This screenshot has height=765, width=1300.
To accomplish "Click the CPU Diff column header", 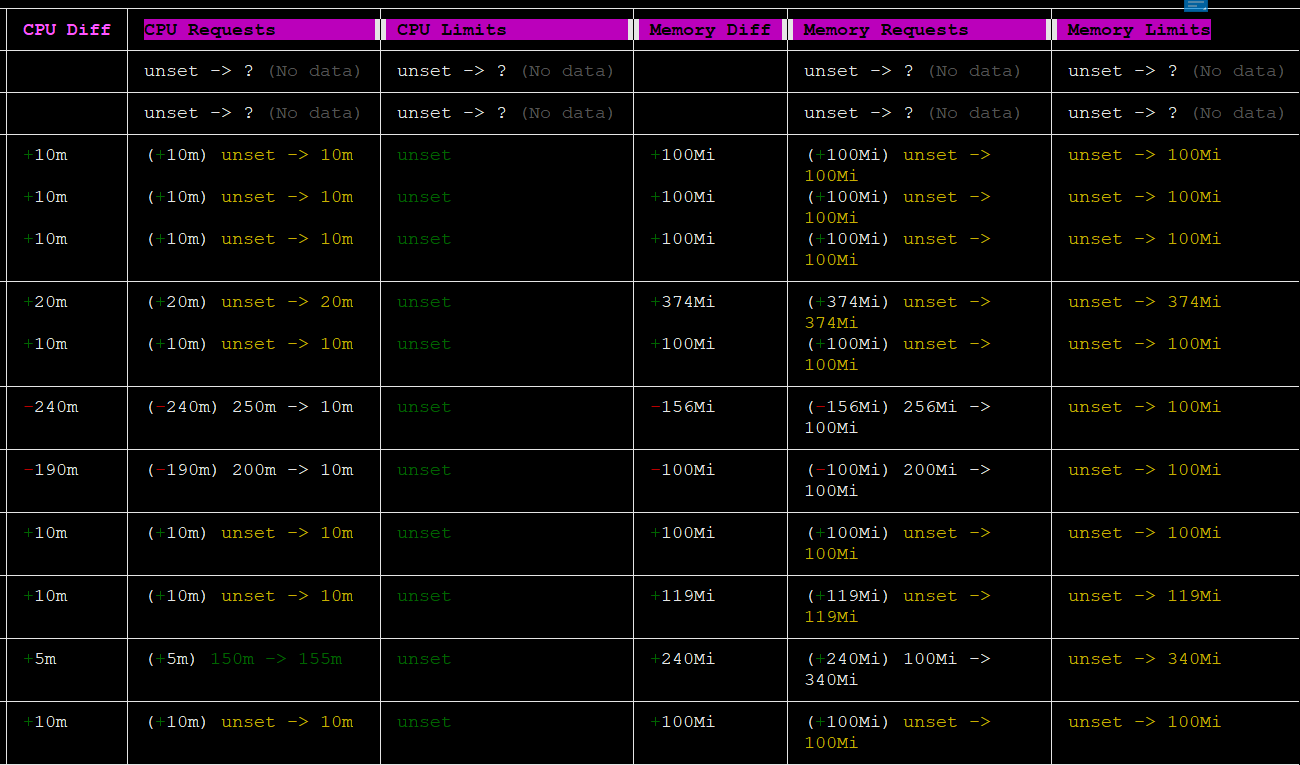I will click(x=66, y=30).
